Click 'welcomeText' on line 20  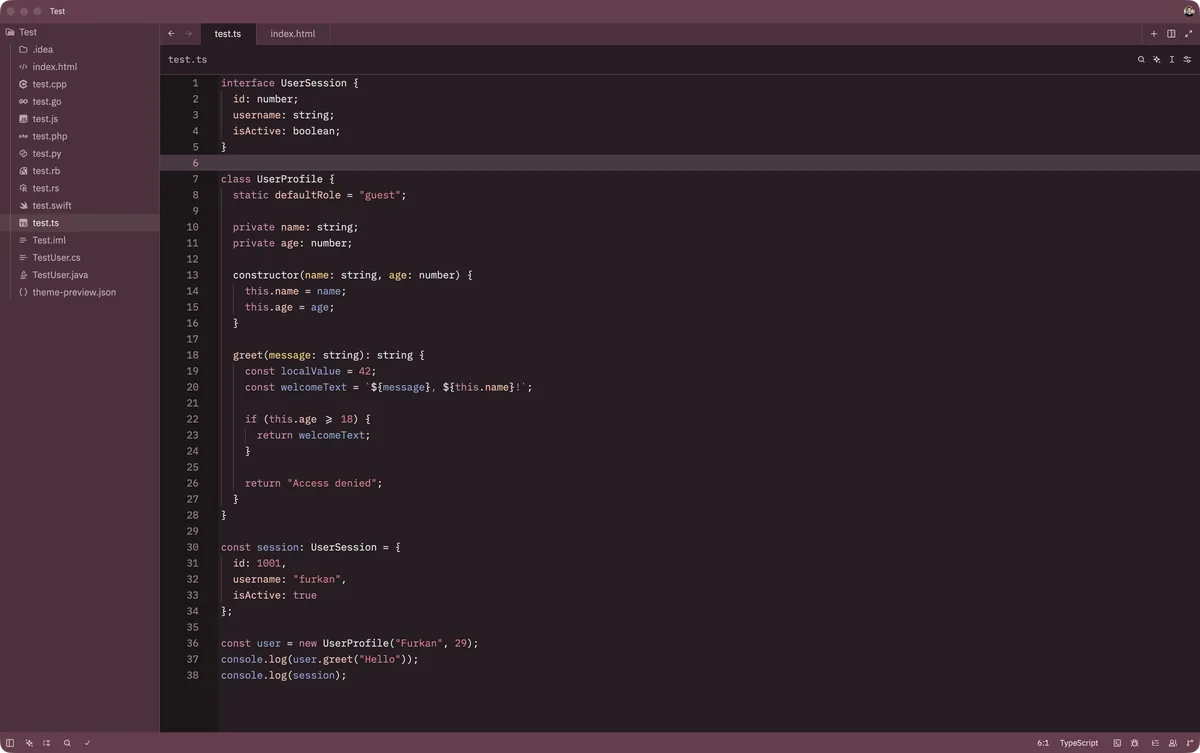(x=314, y=387)
